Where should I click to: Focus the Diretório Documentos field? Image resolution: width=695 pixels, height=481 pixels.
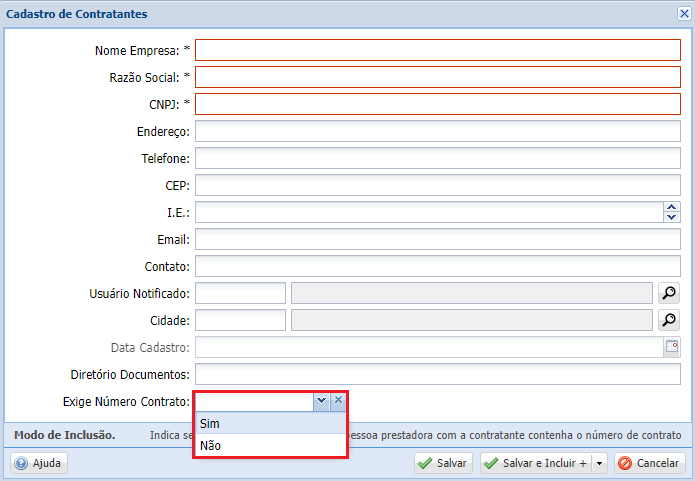point(438,374)
